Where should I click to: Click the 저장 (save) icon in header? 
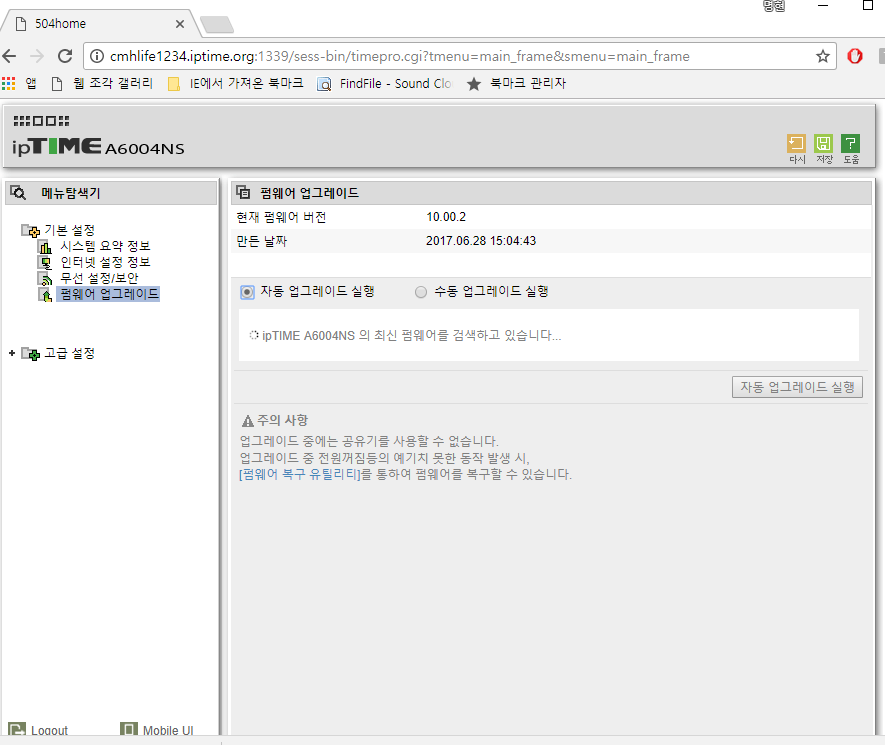[x=823, y=143]
